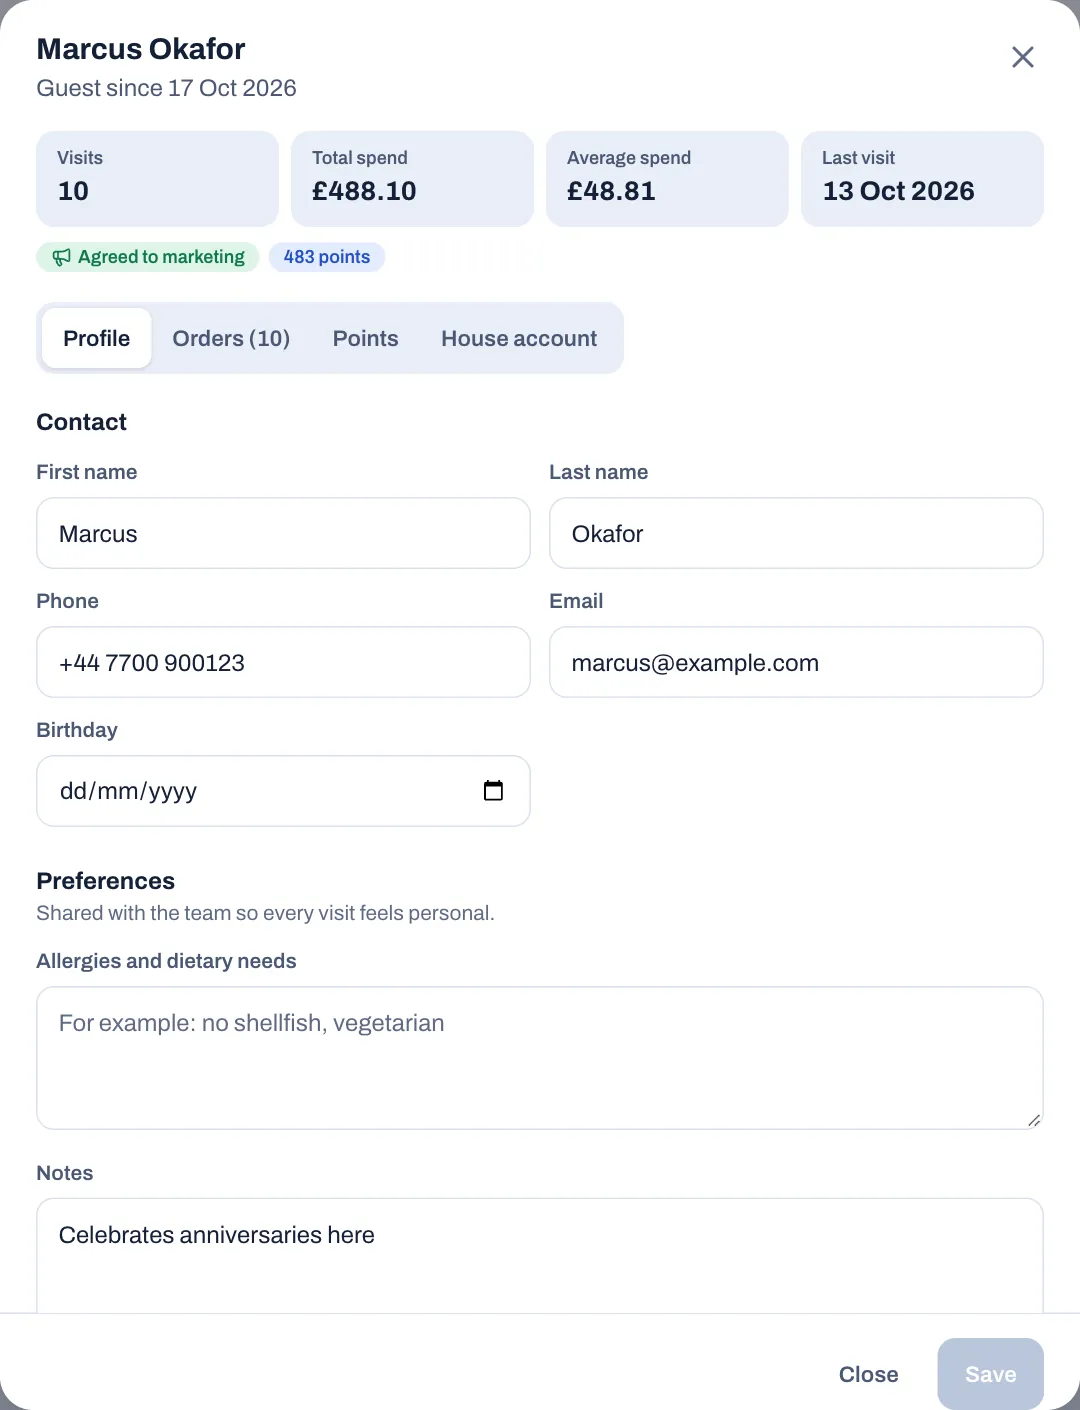Click the Marcus Okafor heading
The image size is (1080, 1410).
pyautogui.click(x=141, y=49)
